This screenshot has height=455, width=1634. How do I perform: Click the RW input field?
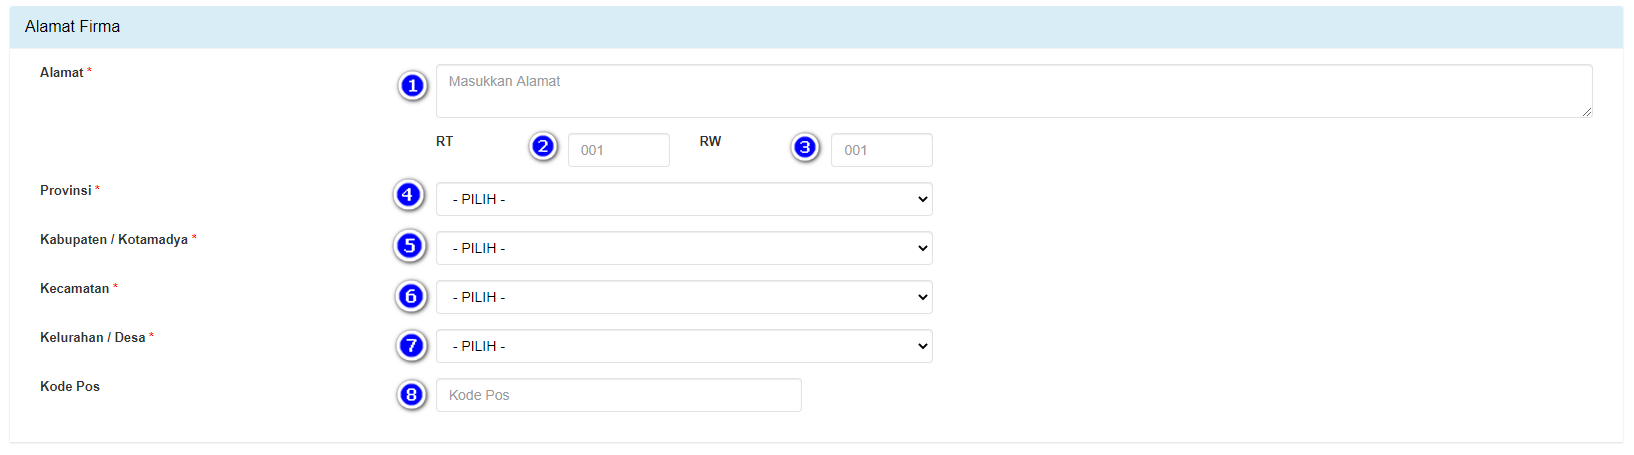click(881, 150)
